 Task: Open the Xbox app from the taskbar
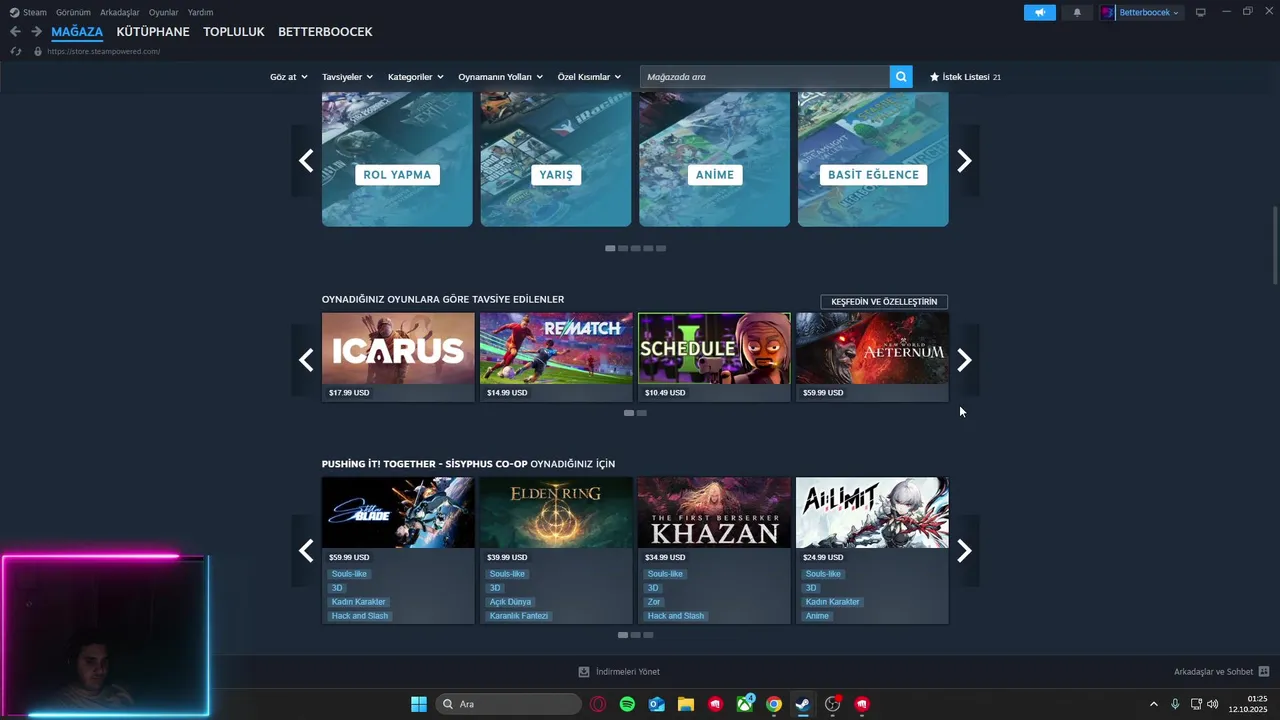[x=745, y=704]
